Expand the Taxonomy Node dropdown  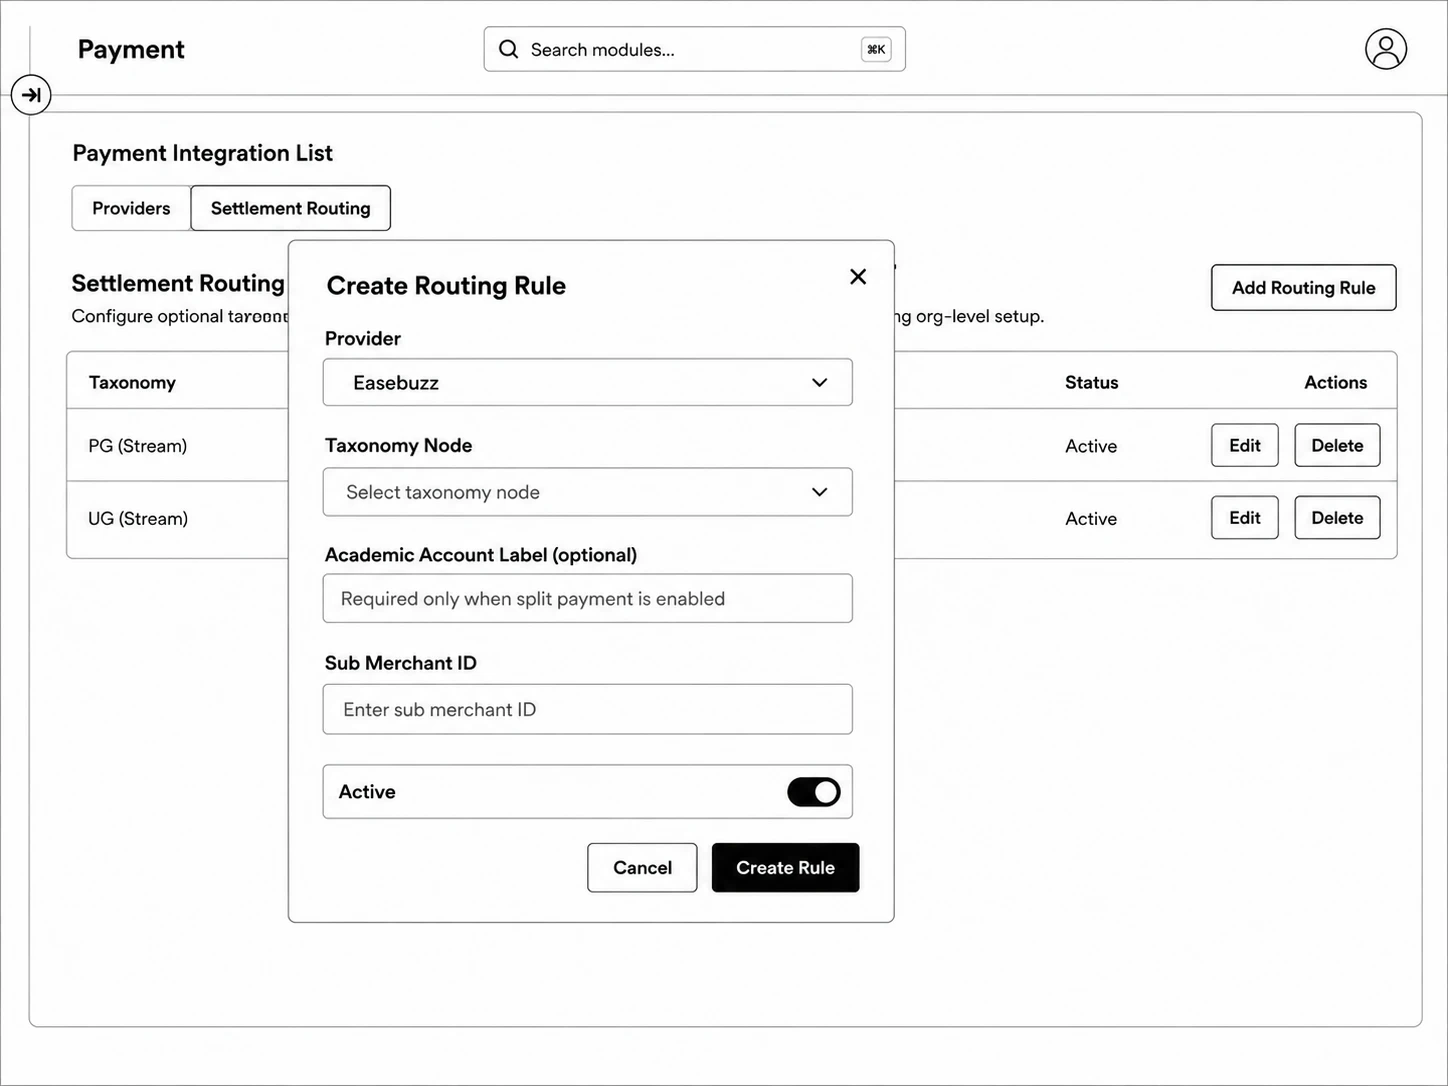click(588, 492)
